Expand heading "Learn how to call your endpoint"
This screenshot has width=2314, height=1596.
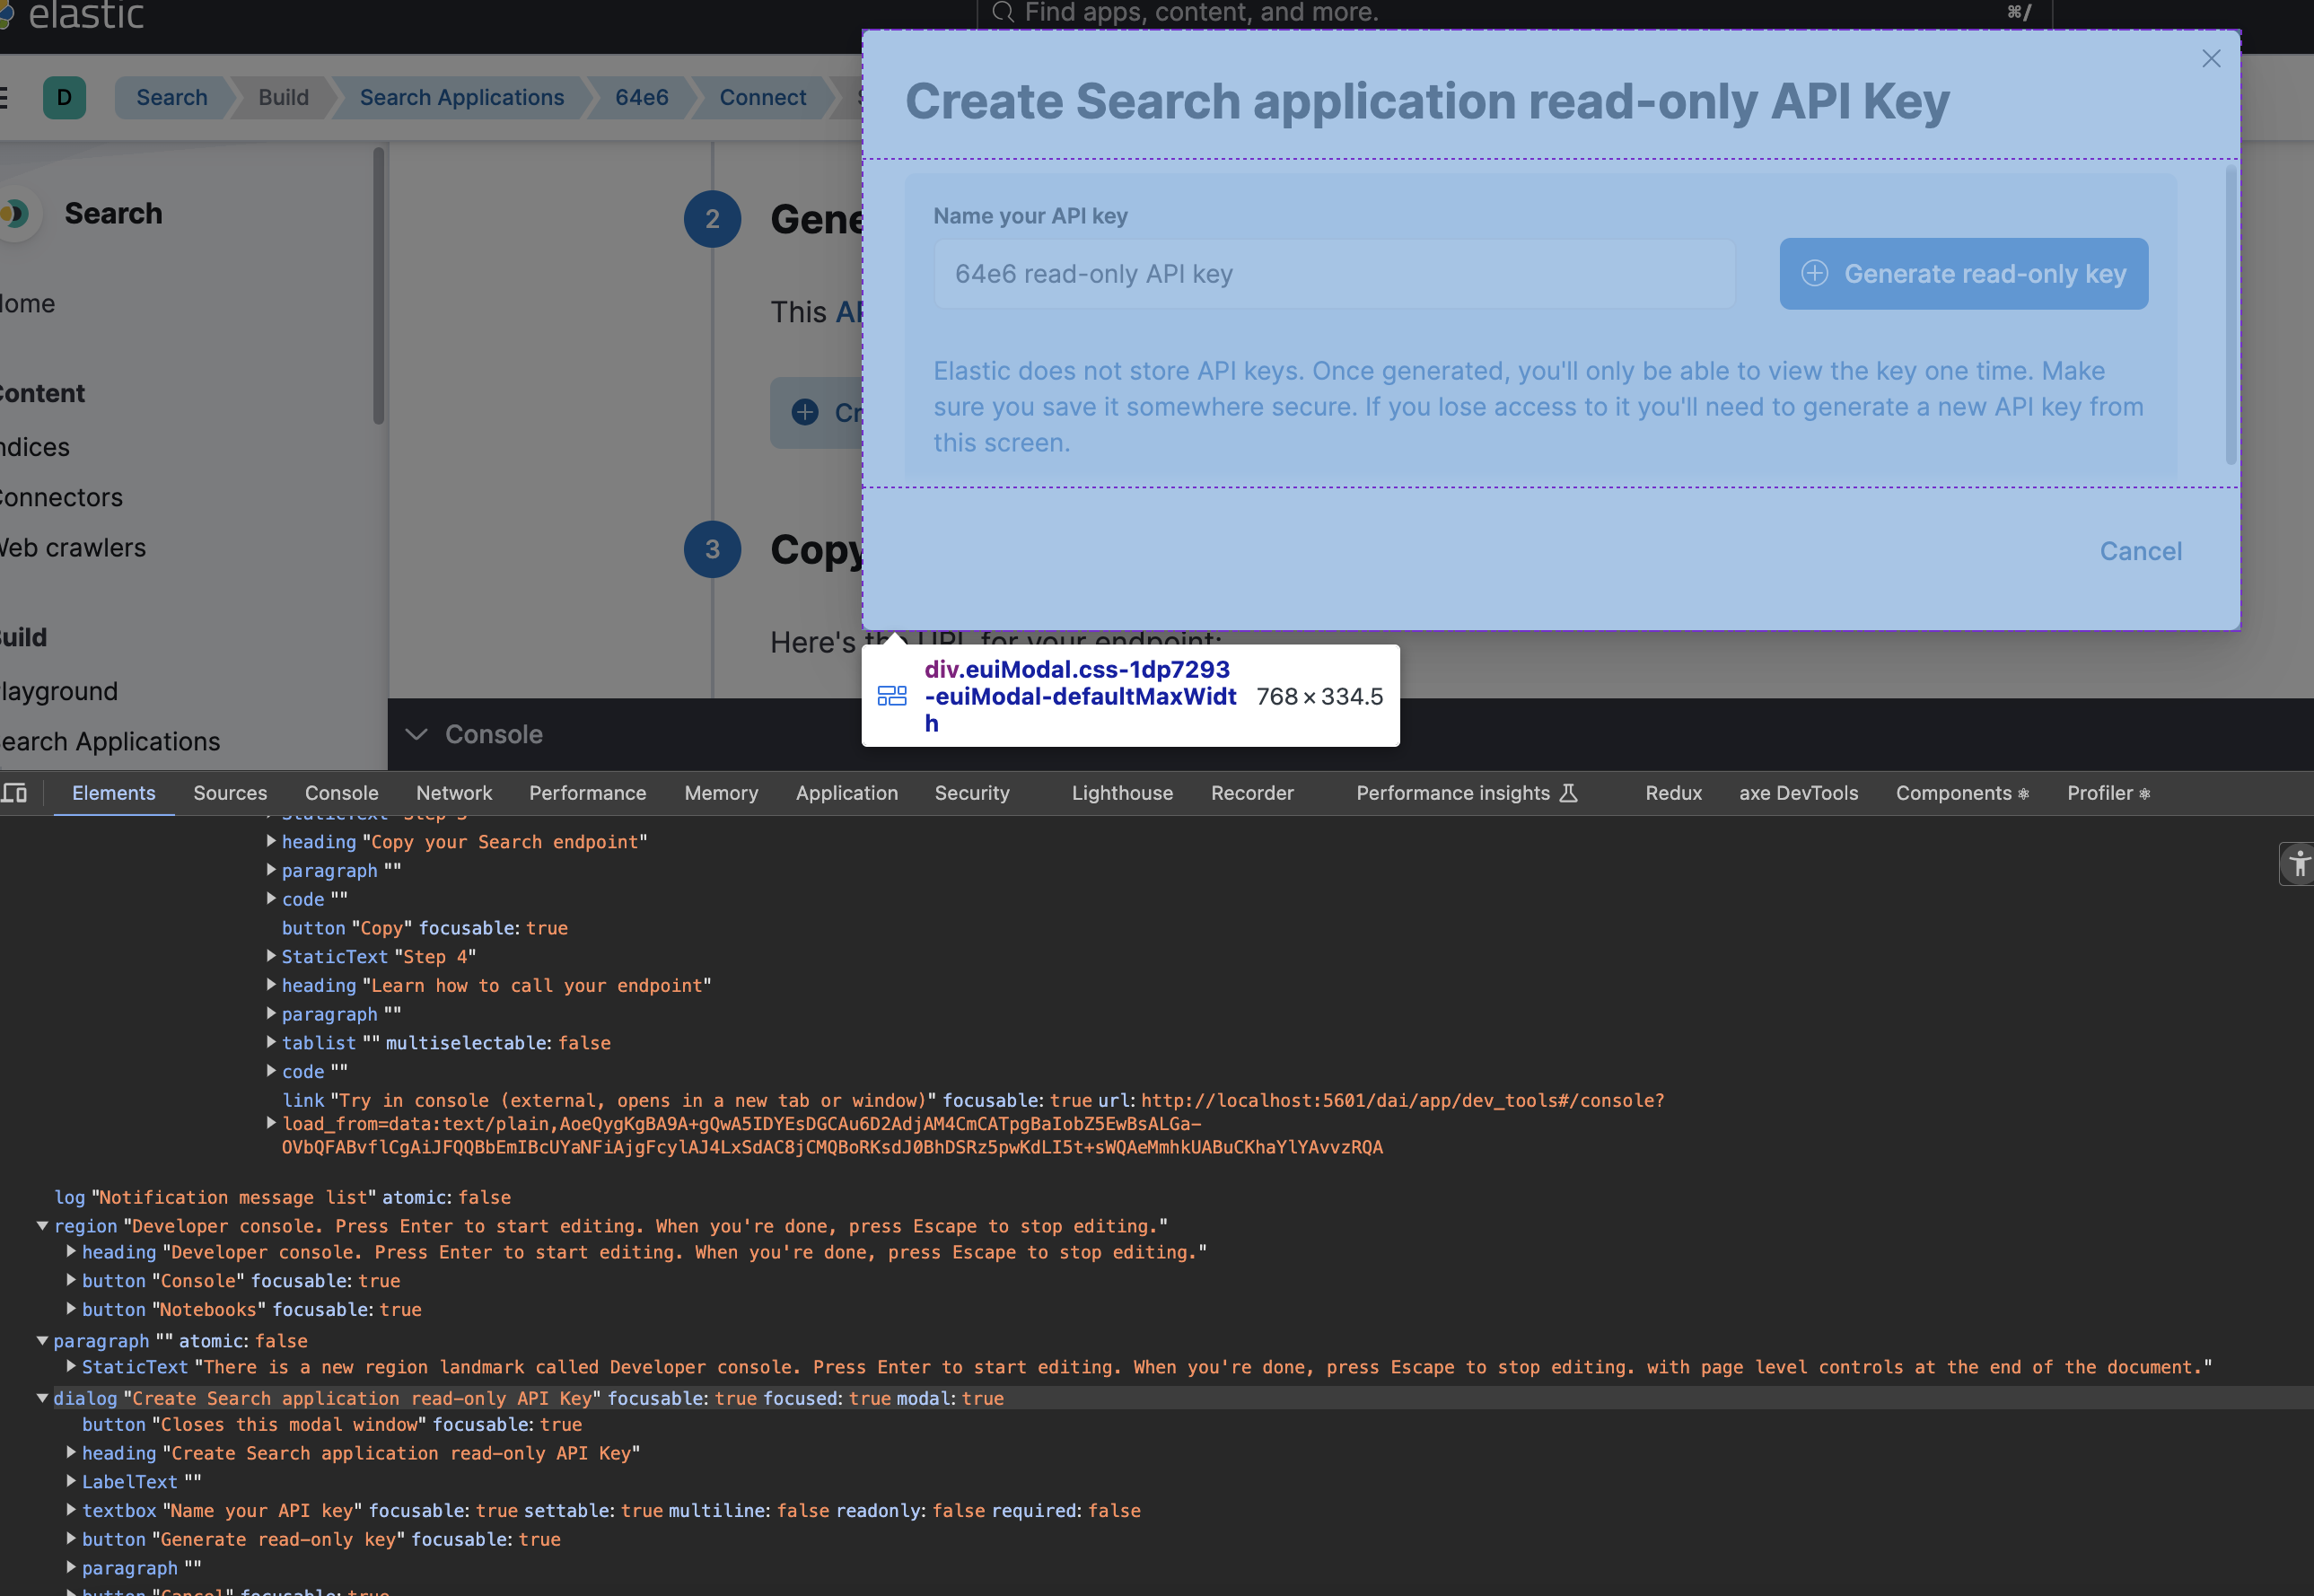(x=271, y=985)
